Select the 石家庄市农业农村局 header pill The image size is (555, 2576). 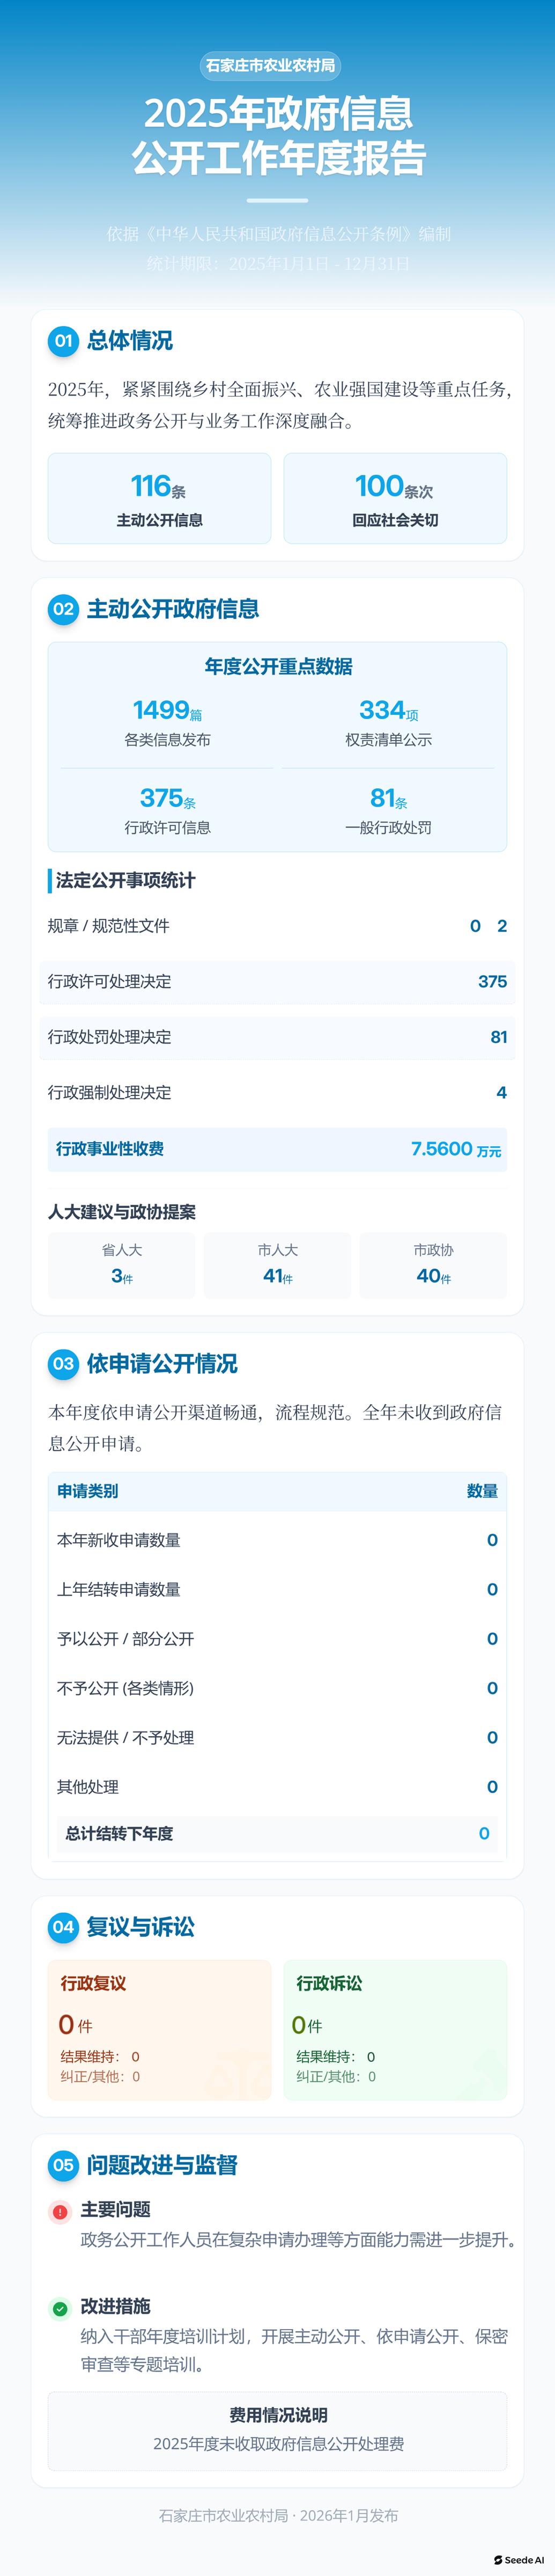[270, 66]
